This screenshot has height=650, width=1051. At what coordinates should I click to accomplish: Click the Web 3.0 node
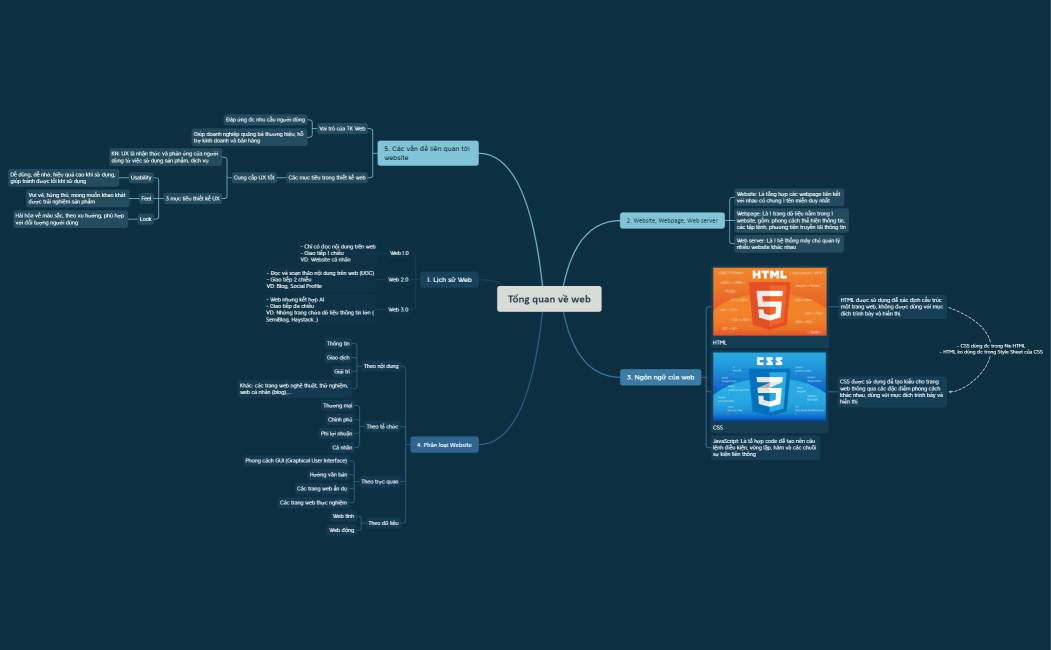click(x=399, y=310)
